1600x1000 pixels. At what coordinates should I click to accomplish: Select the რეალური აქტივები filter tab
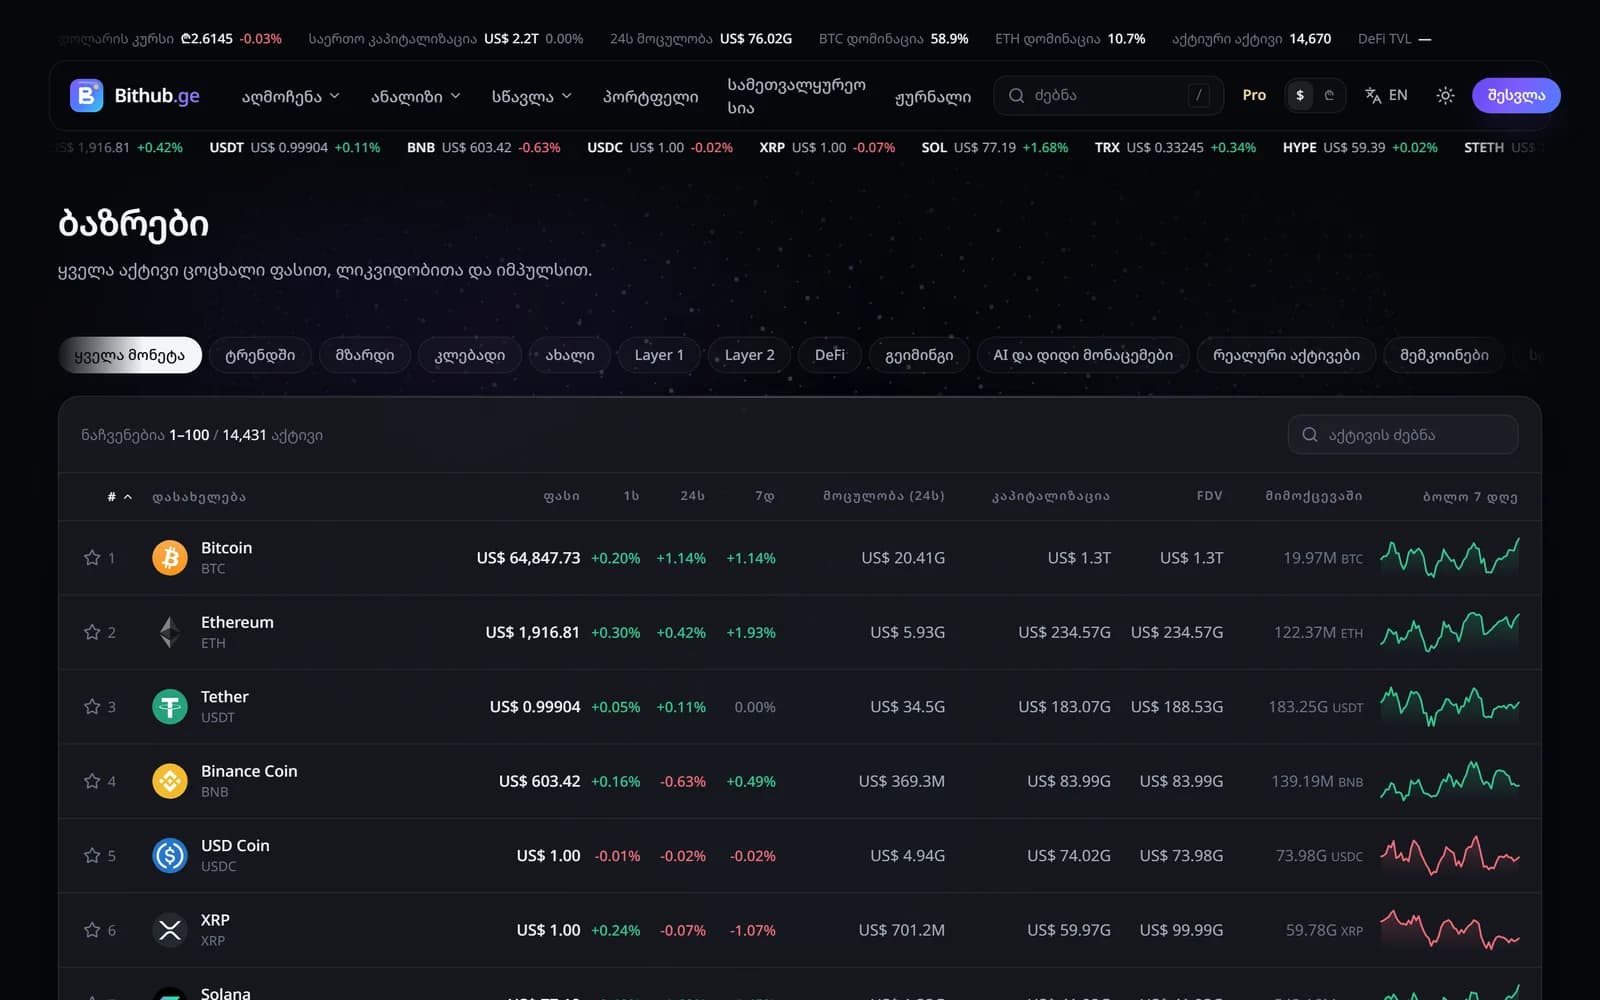coord(1286,355)
